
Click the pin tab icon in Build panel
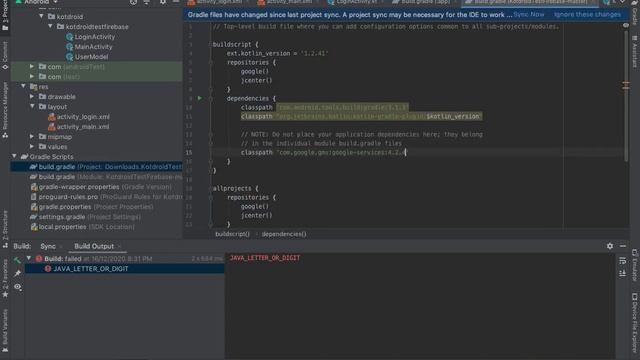[17, 273]
